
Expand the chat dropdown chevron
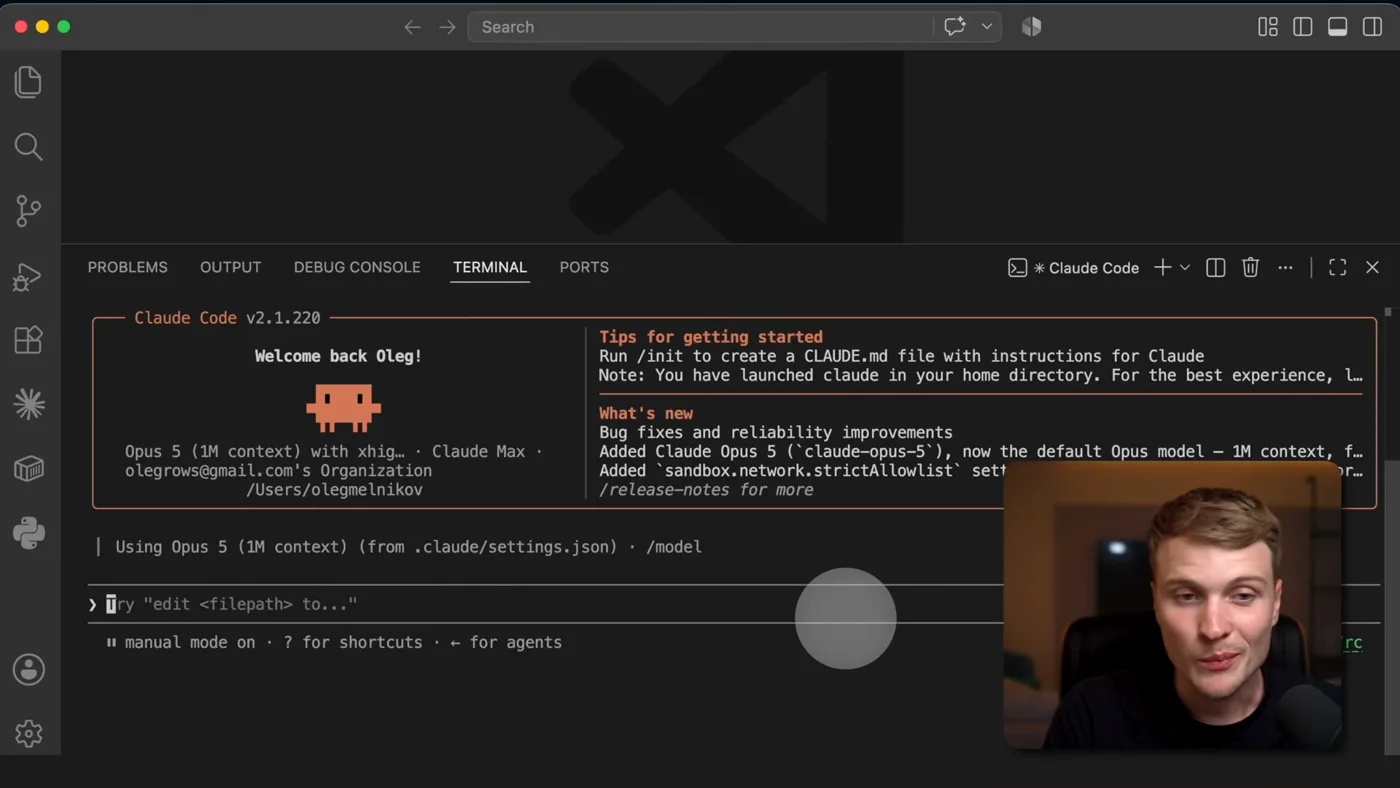986,27
